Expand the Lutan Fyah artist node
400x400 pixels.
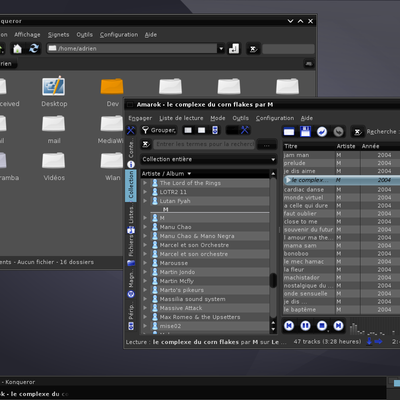pos(145,201)
